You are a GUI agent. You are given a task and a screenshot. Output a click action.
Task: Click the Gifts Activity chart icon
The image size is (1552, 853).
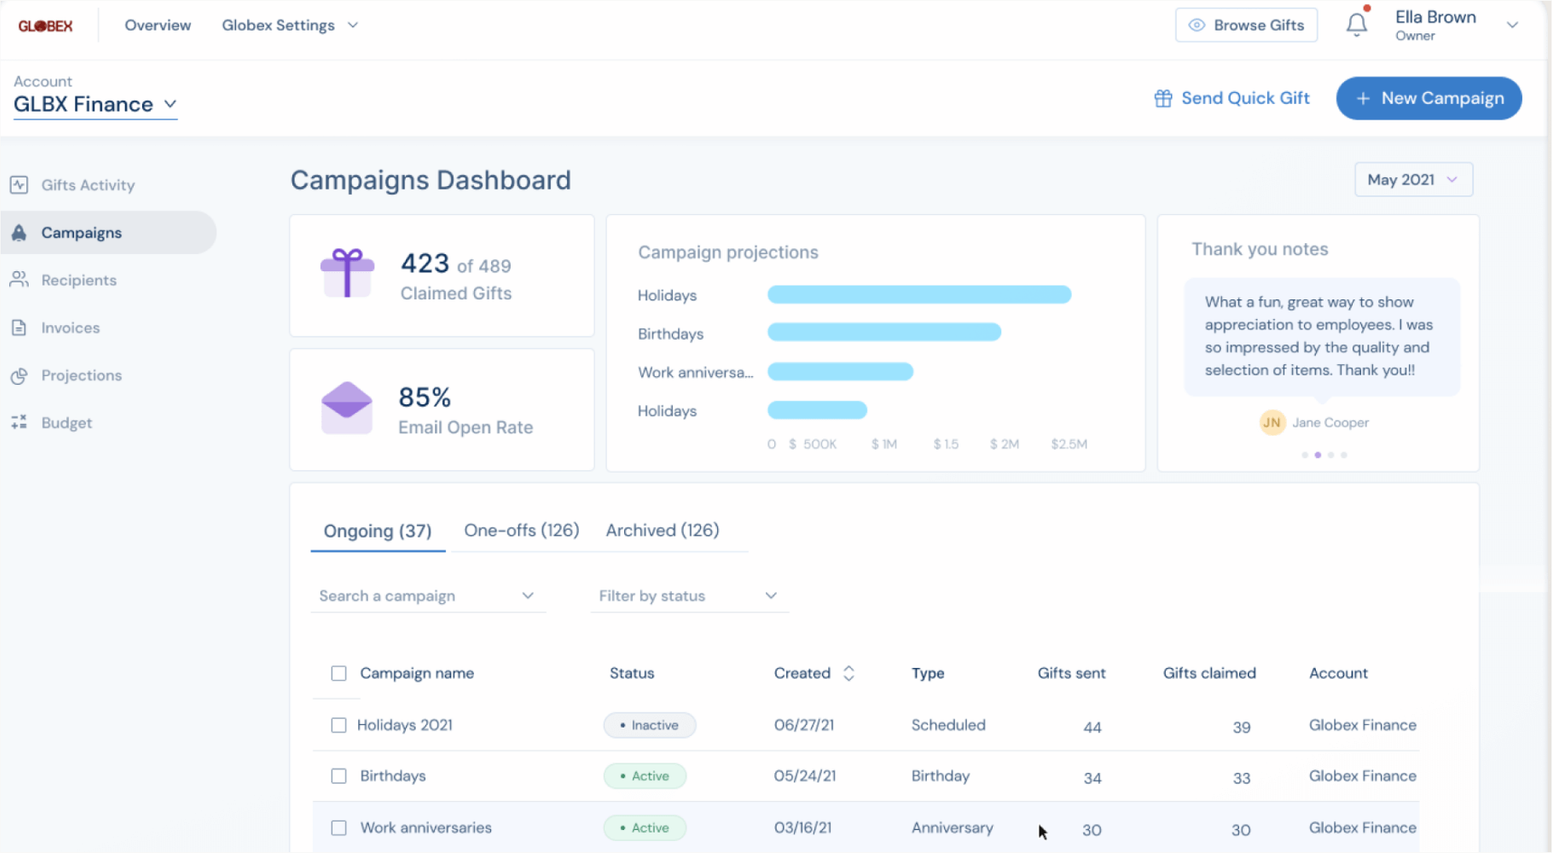(x=19, y=185)
